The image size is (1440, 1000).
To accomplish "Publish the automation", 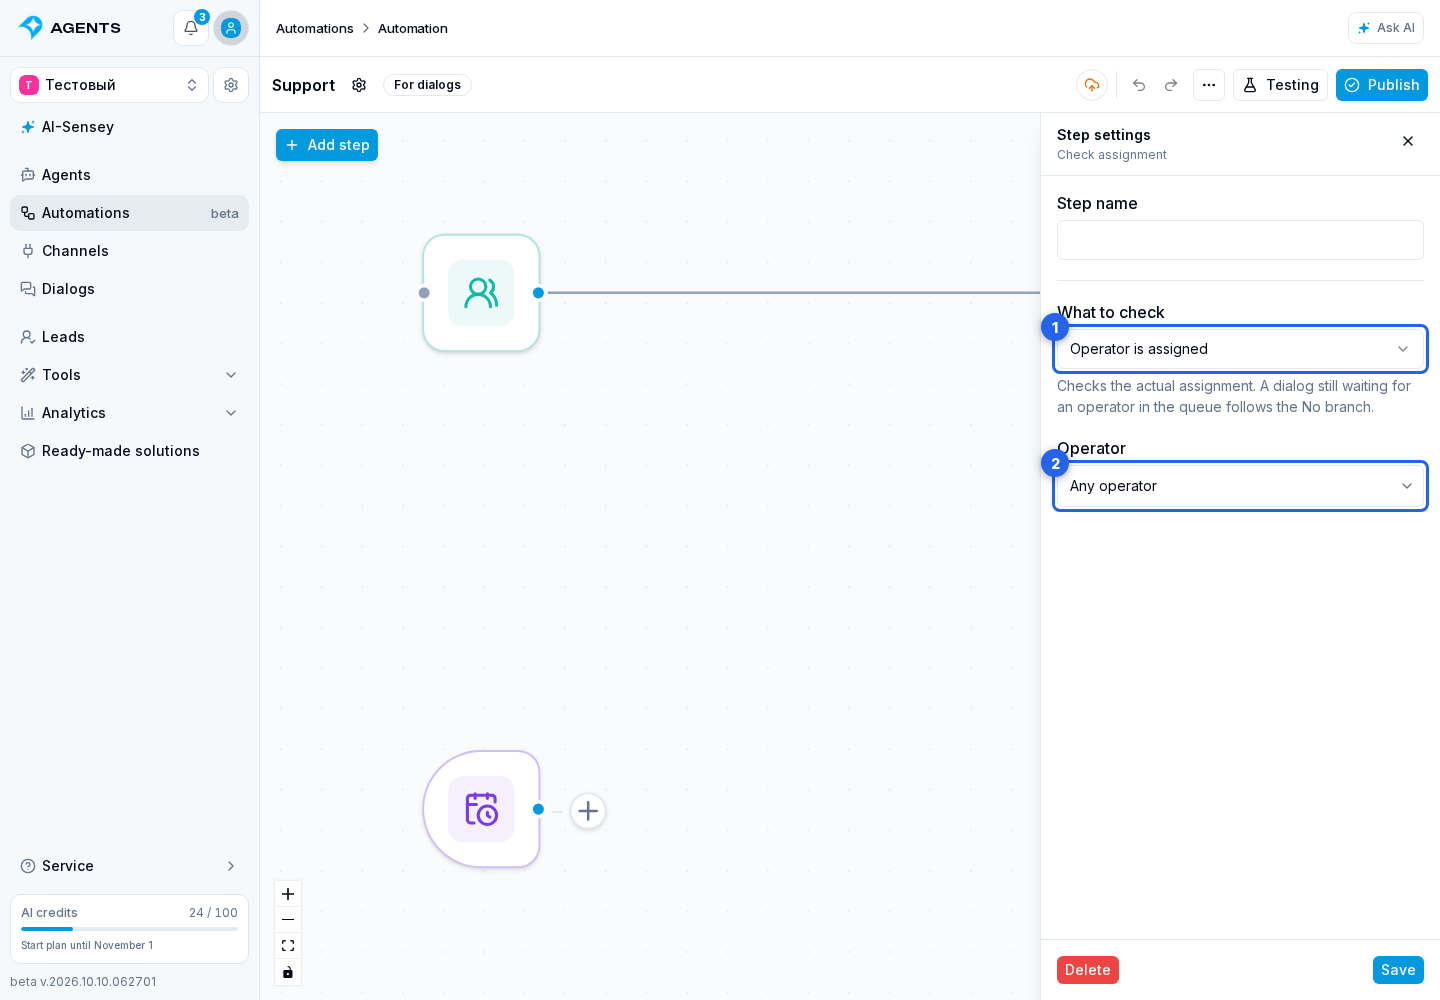I will (x=1382, y=85).
